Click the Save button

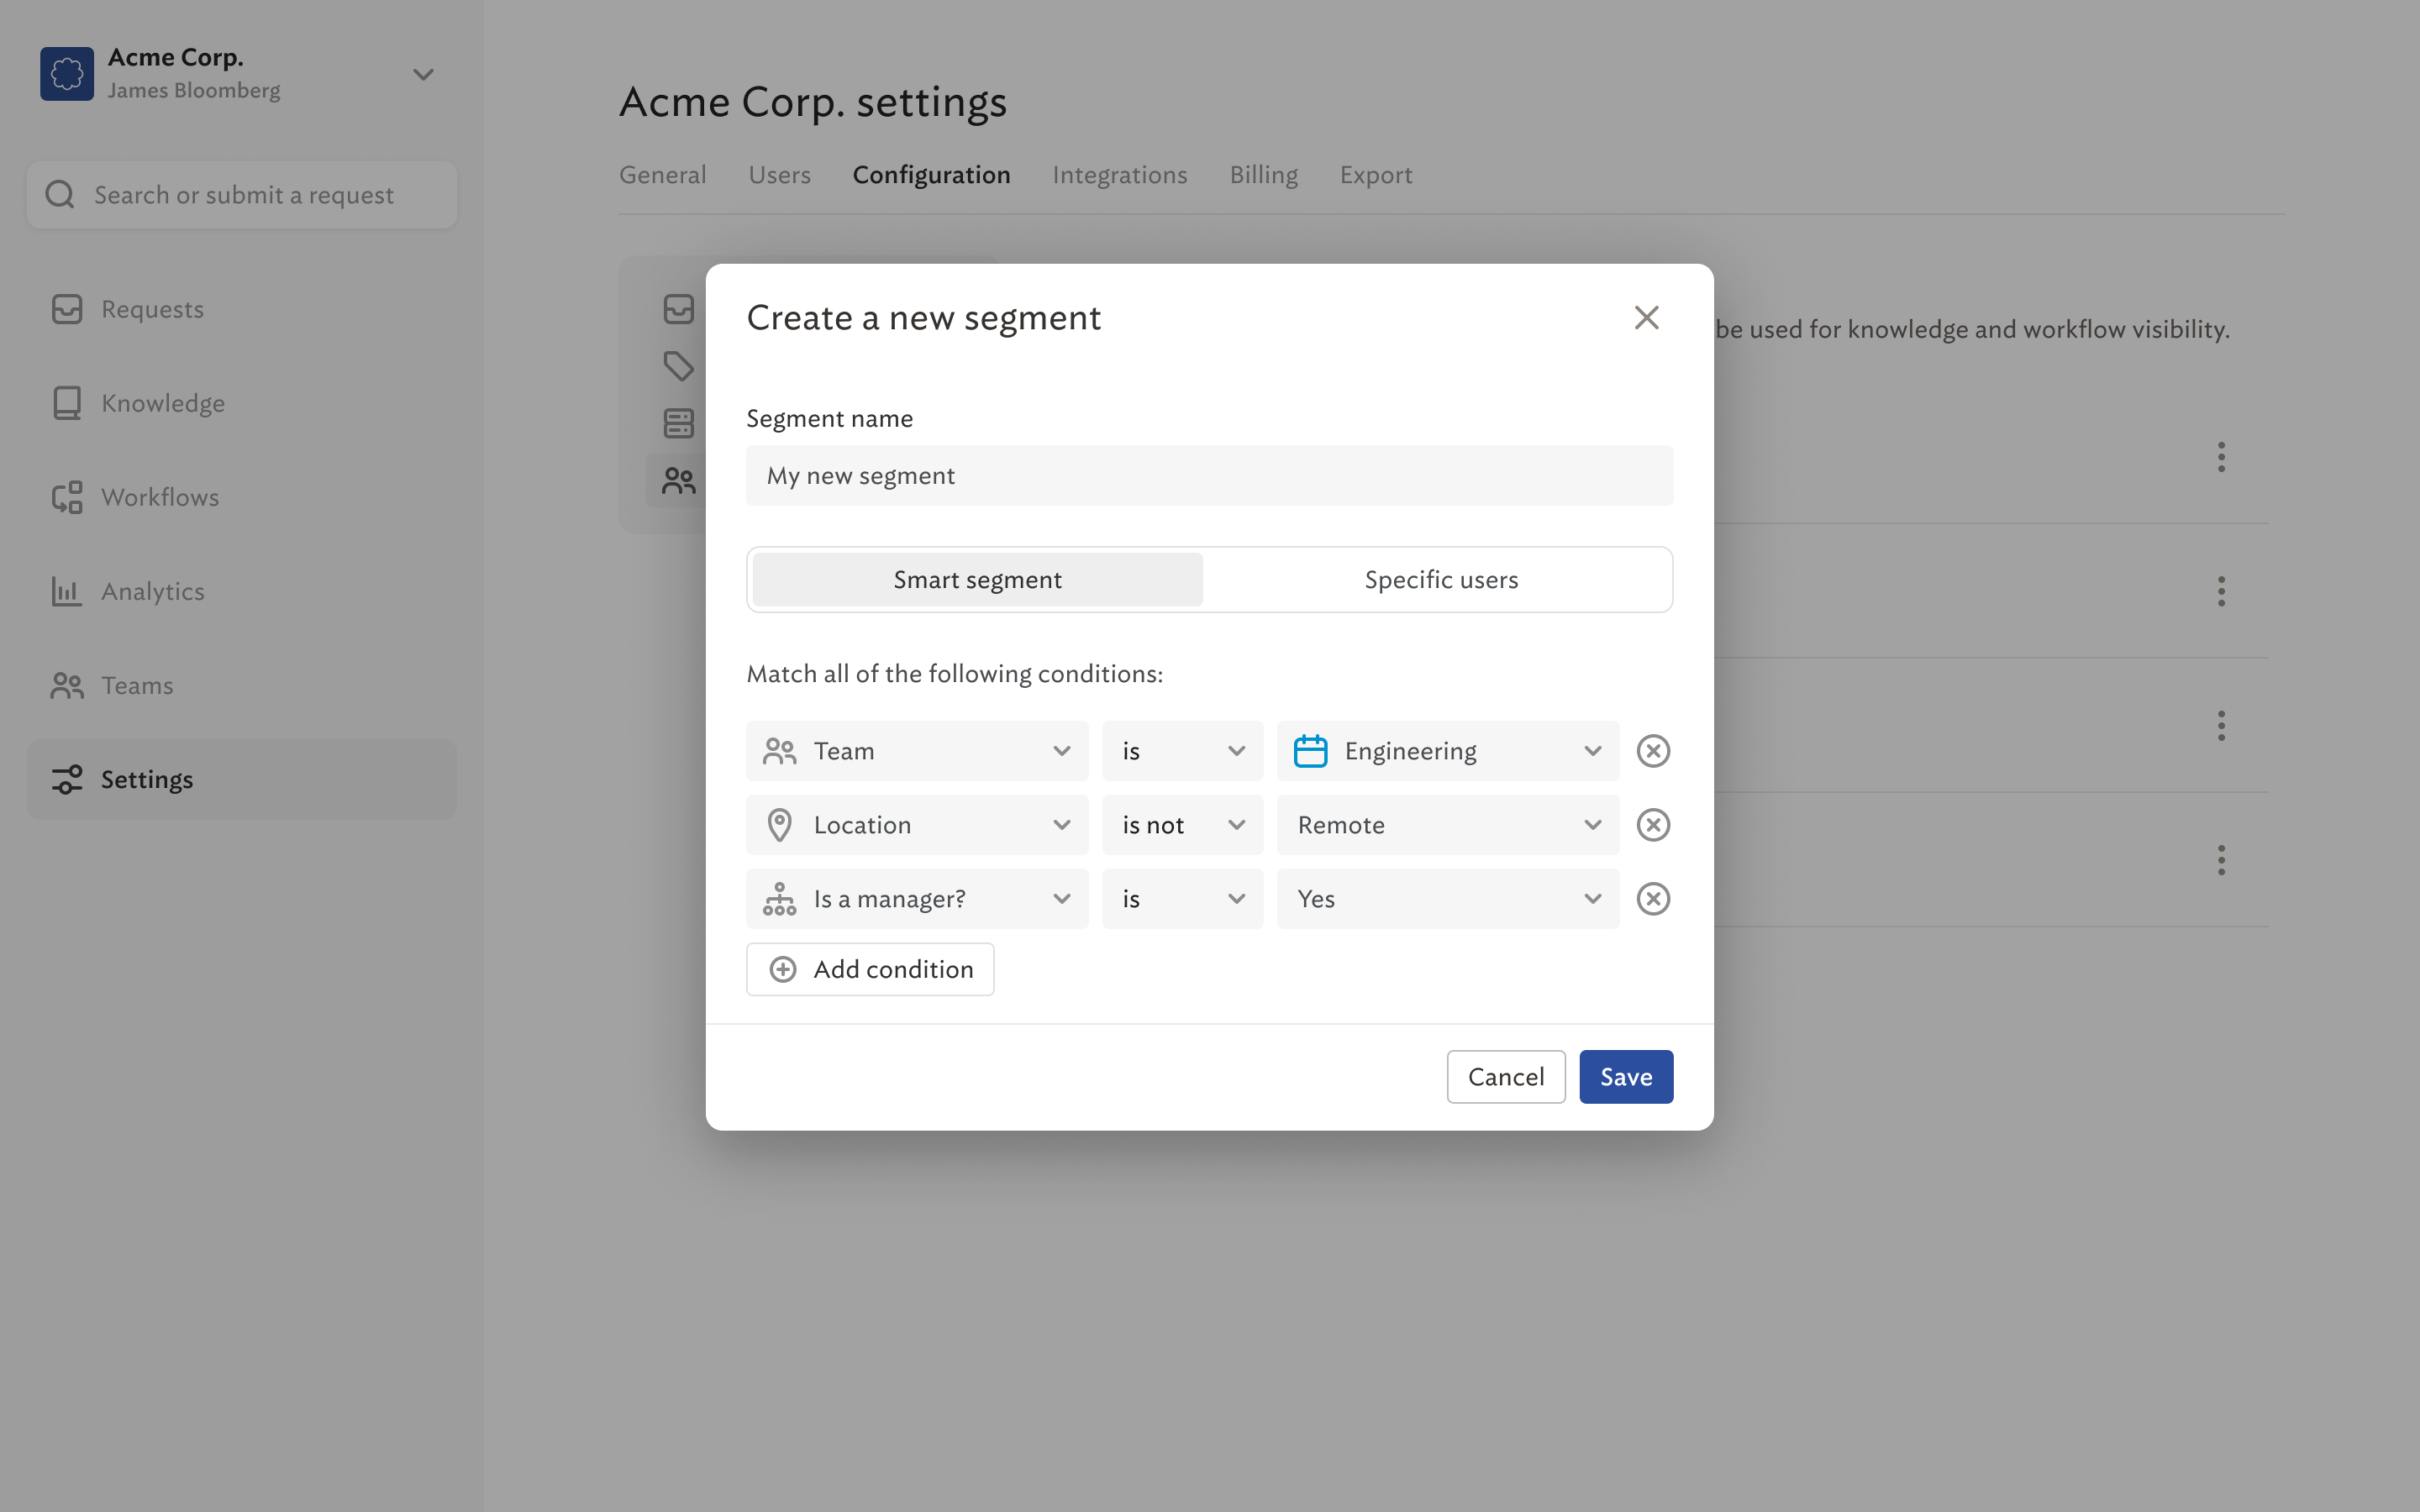tap(1625, 1077)
